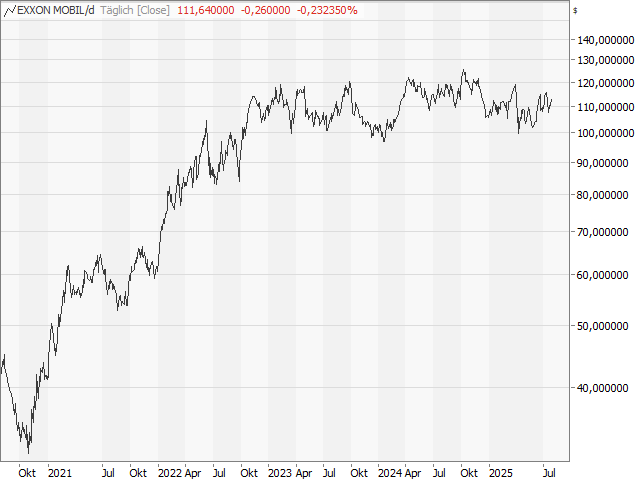Click the 110,000000 price axis label
The width and height of the screenshot is (640, 480).
point(606,107)
